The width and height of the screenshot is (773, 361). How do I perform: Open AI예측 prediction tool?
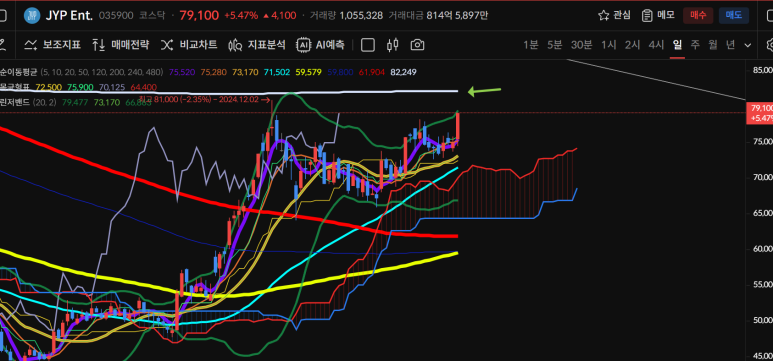[x=320, y=45]
